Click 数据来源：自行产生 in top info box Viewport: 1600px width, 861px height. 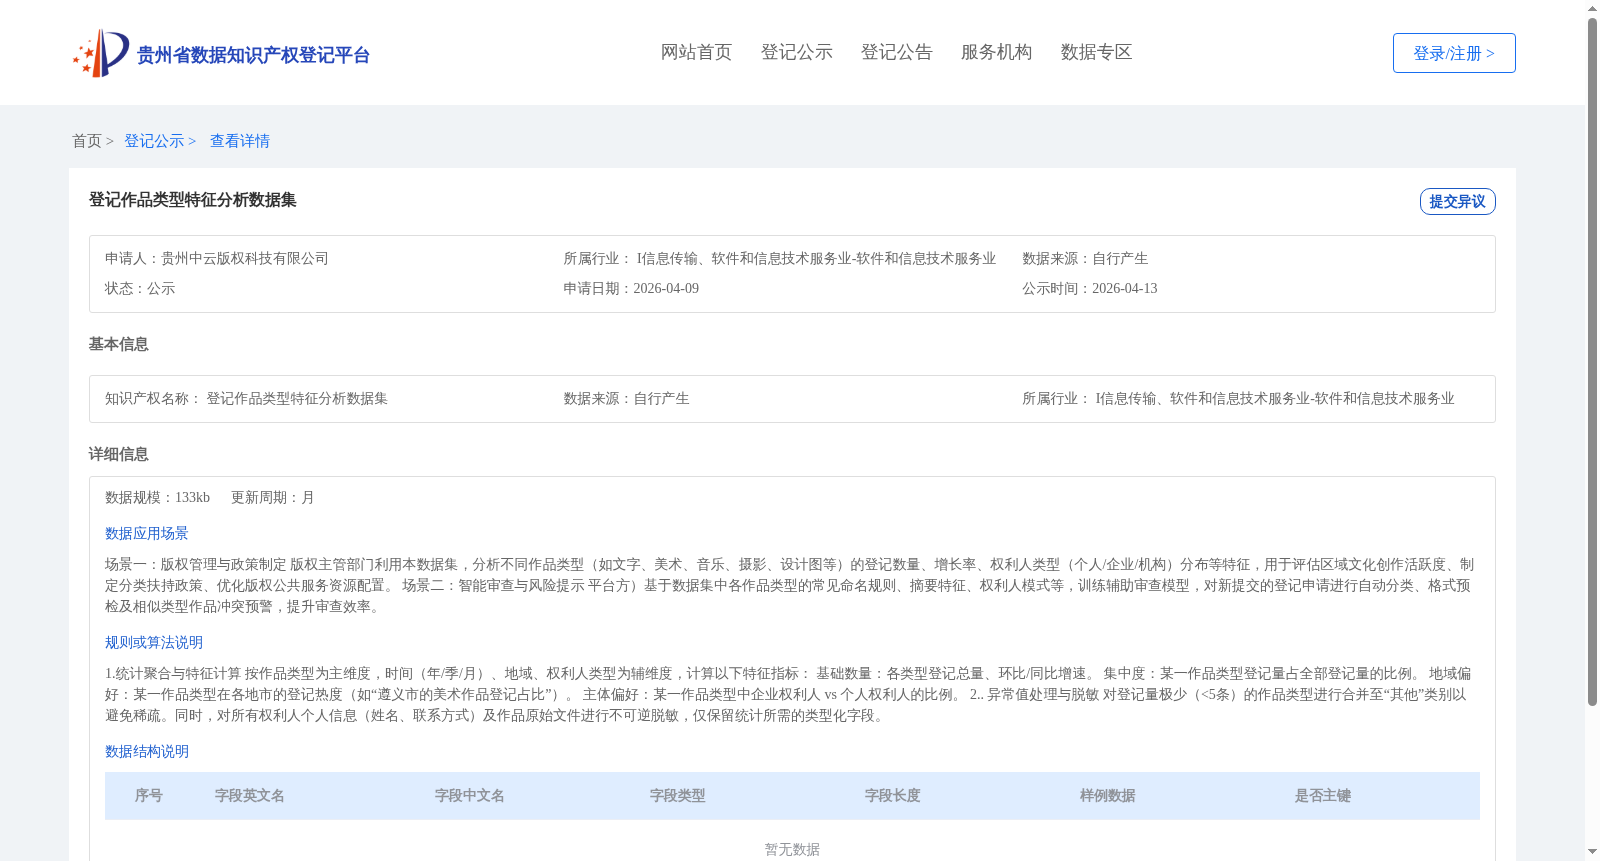(x=1085, y=258)
